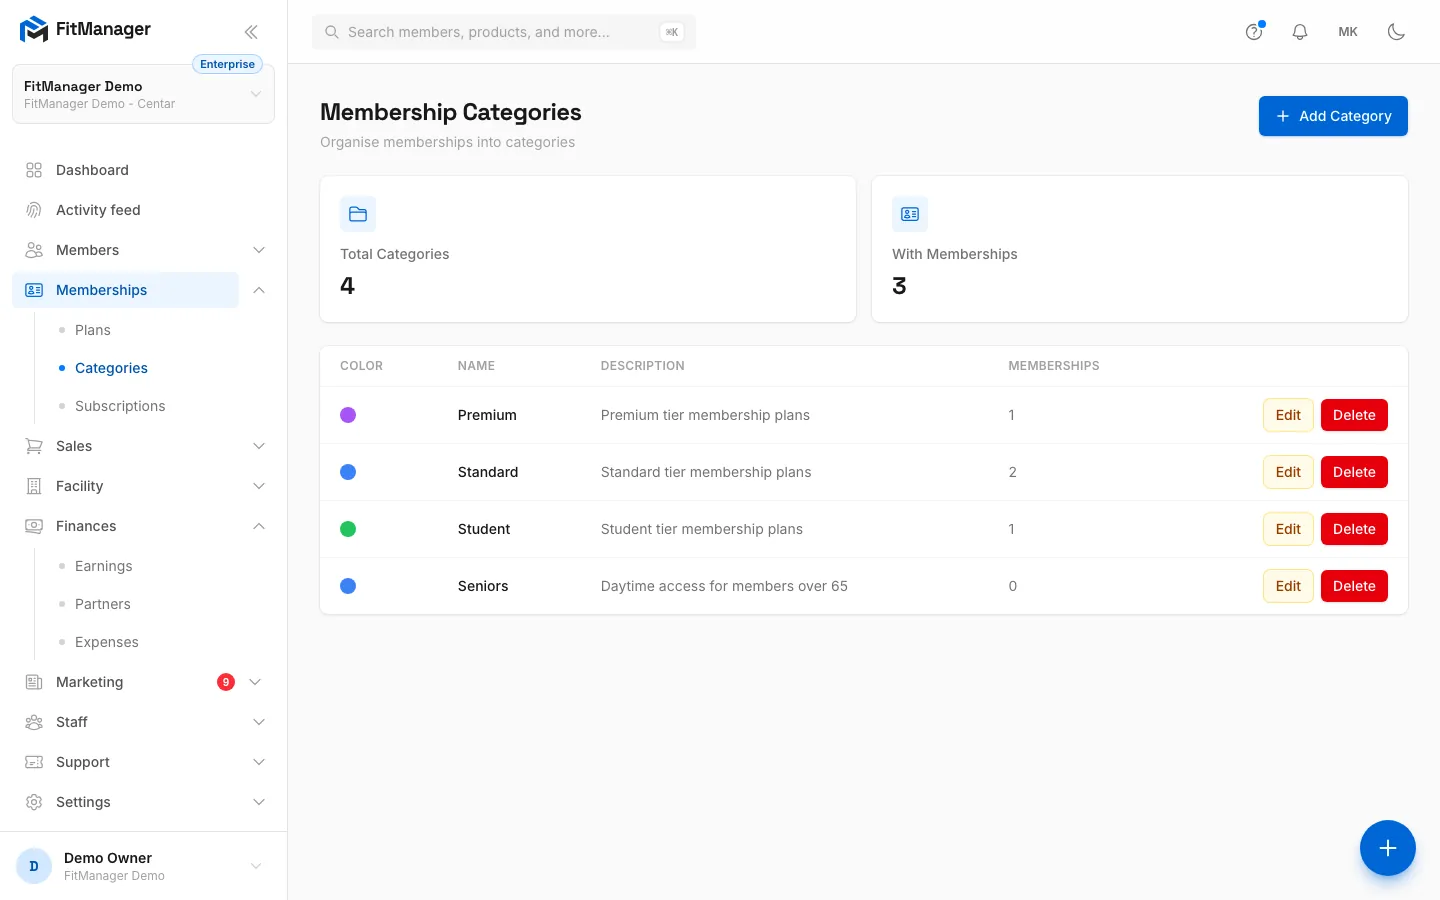Click the Marketing newspaper icon
The width and height of the screenshot is (1440, 900).
click(x=34, y=682)
